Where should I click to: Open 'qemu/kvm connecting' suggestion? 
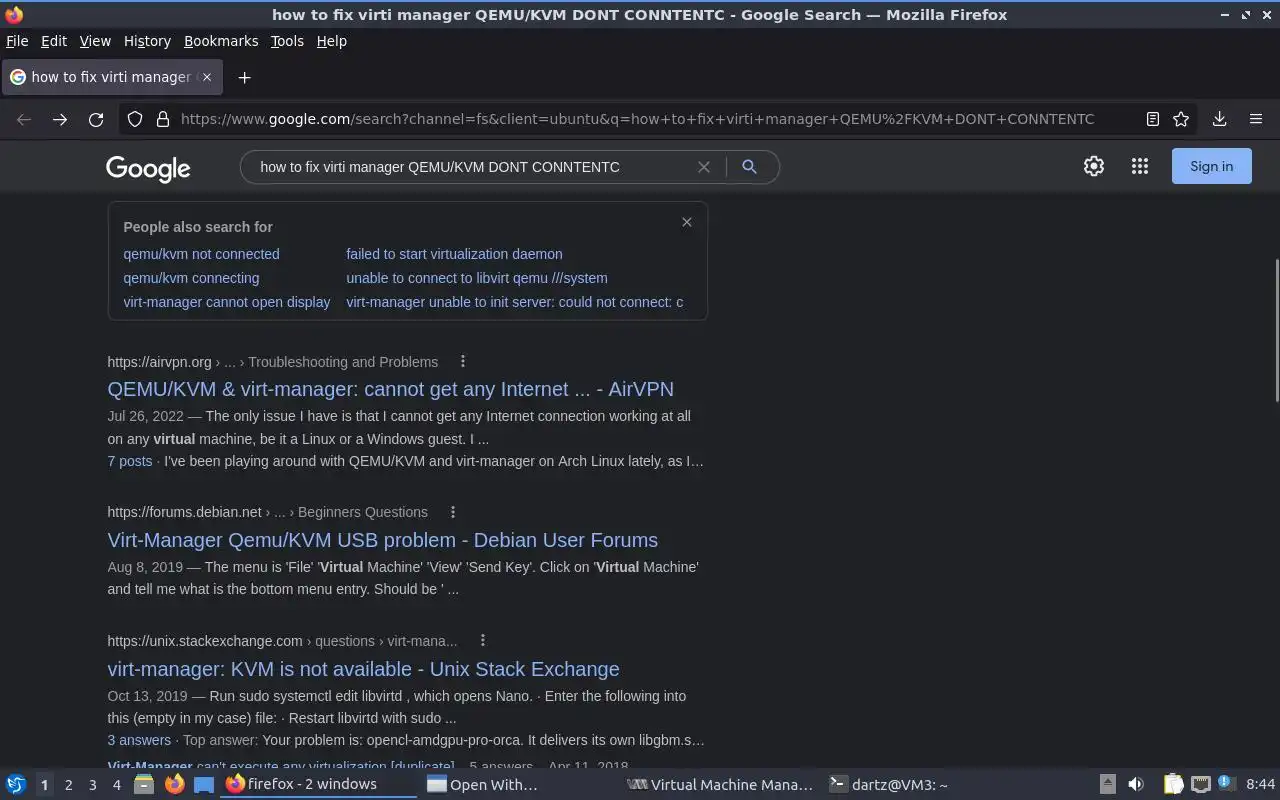[191, 278]
